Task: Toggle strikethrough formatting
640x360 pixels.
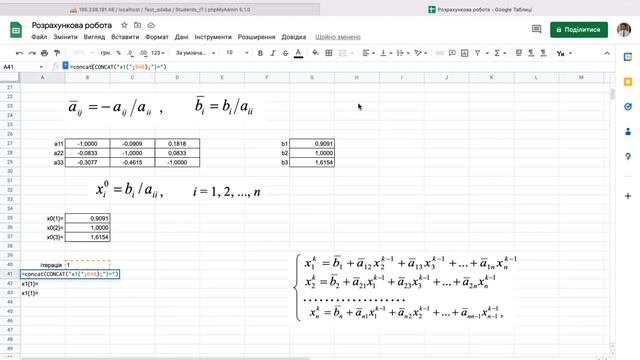Action: tap(285, 53)
